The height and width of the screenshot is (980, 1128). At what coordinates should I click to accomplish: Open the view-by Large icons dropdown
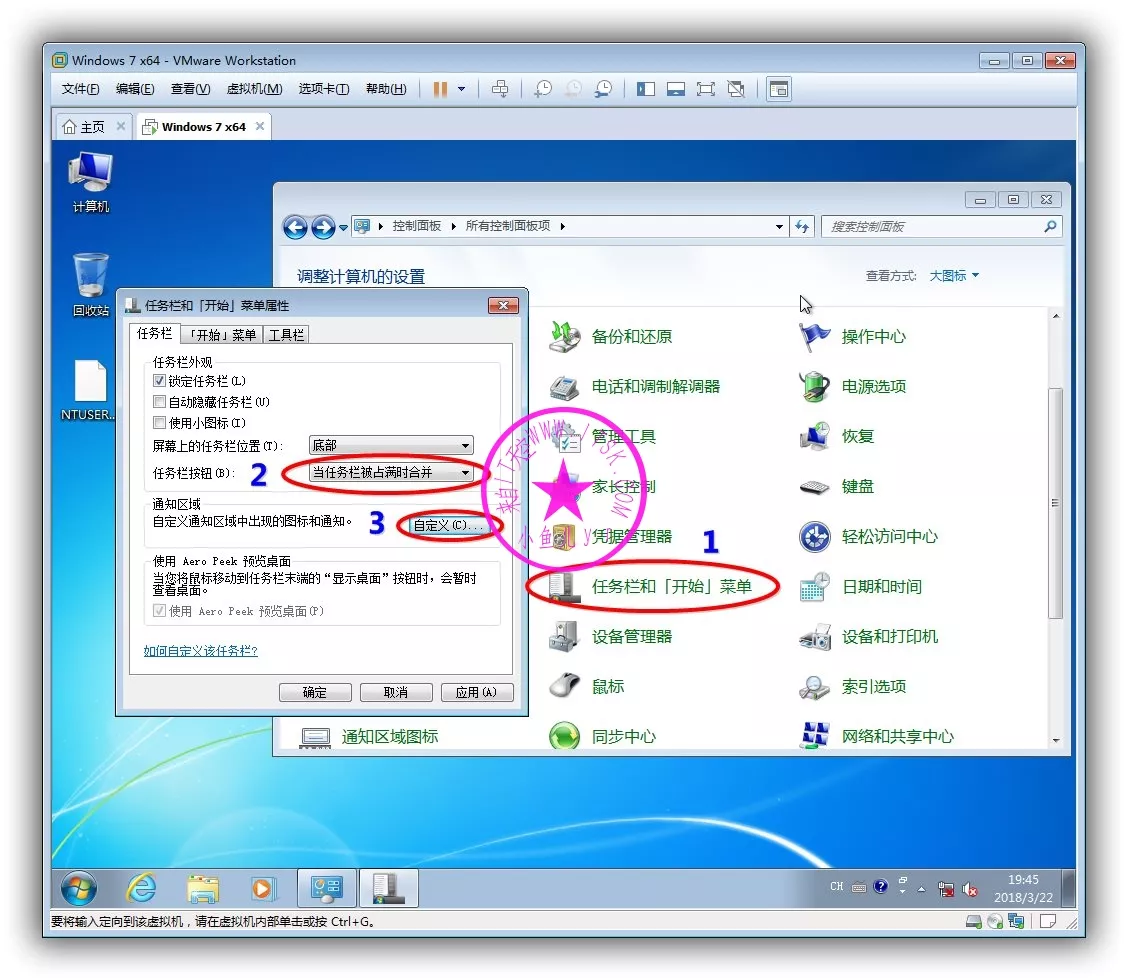(954, 276)
